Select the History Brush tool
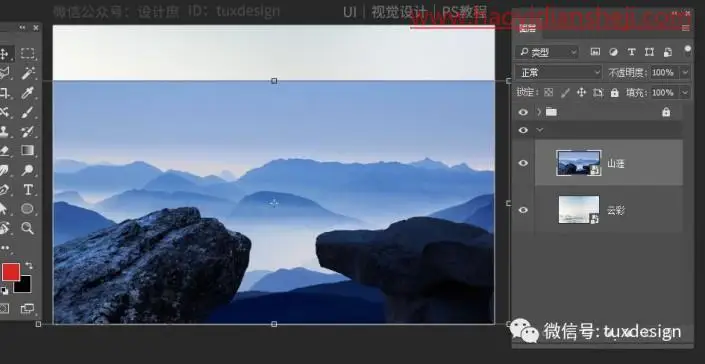The height and width of the screenshot is (364, 705). click(28, 131)
